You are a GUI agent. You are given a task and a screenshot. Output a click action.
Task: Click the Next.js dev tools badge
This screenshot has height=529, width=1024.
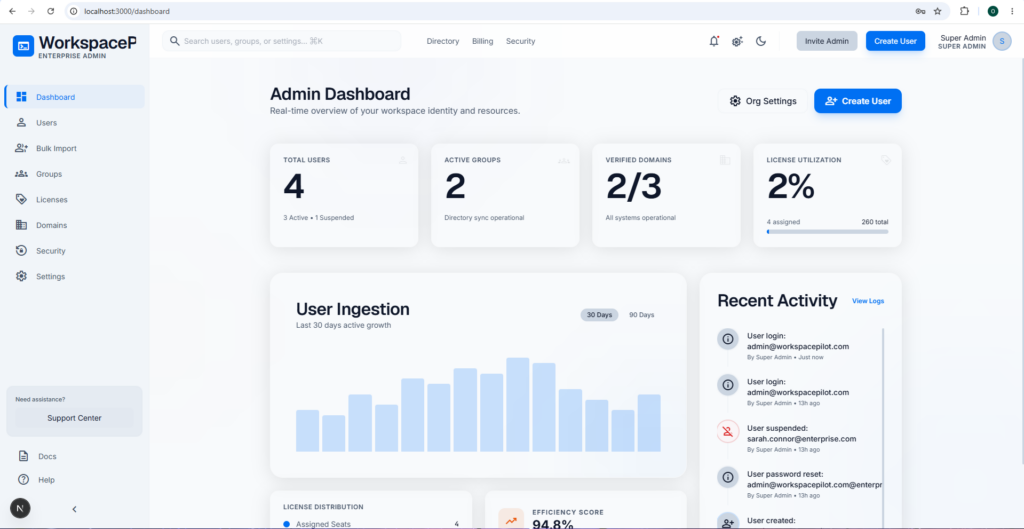20,508
